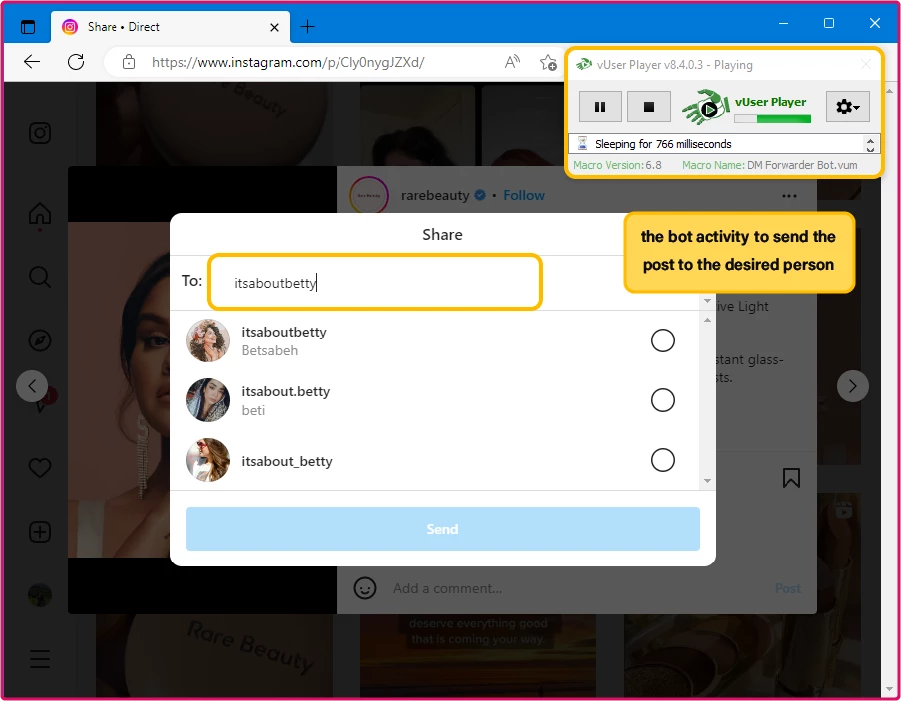Image resolution: width=901 pixels, height=701 pixels.
Task: Pause the vUser Player macro
Action: [600, 107]
